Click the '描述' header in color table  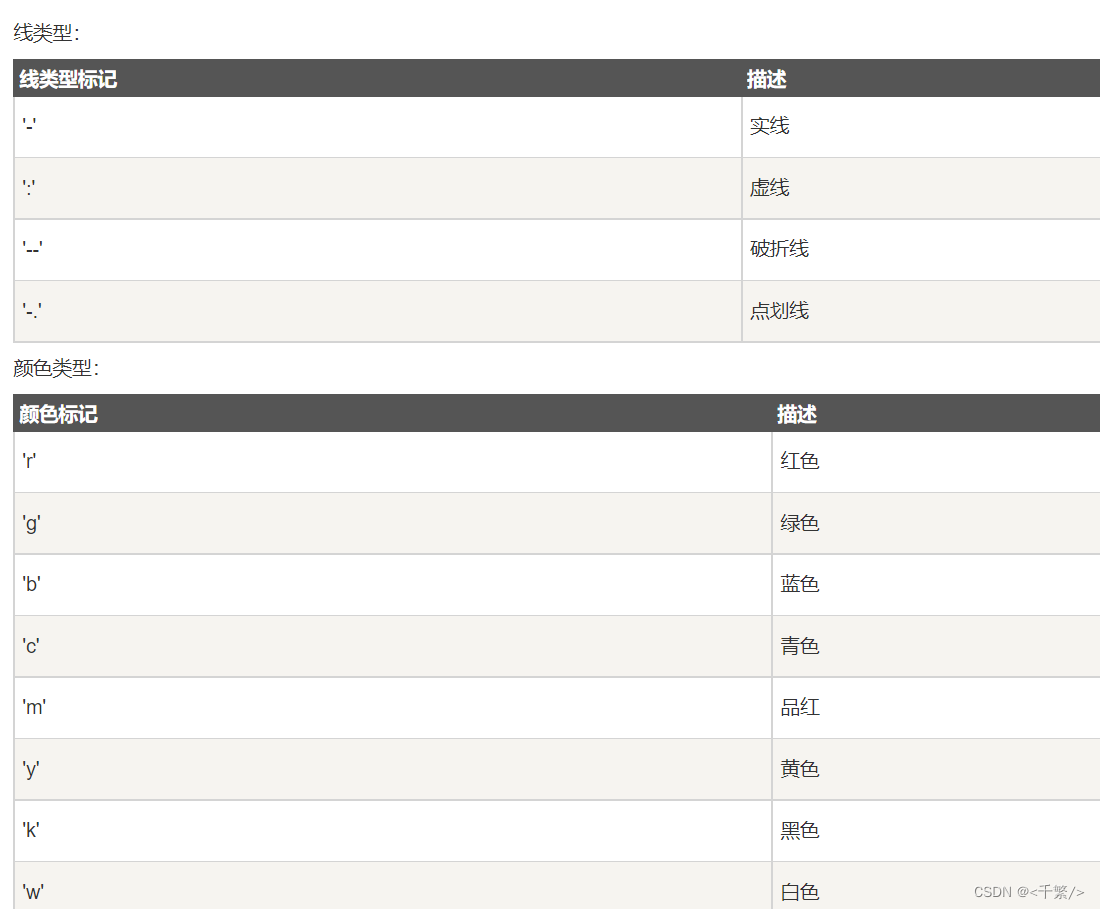796,414
